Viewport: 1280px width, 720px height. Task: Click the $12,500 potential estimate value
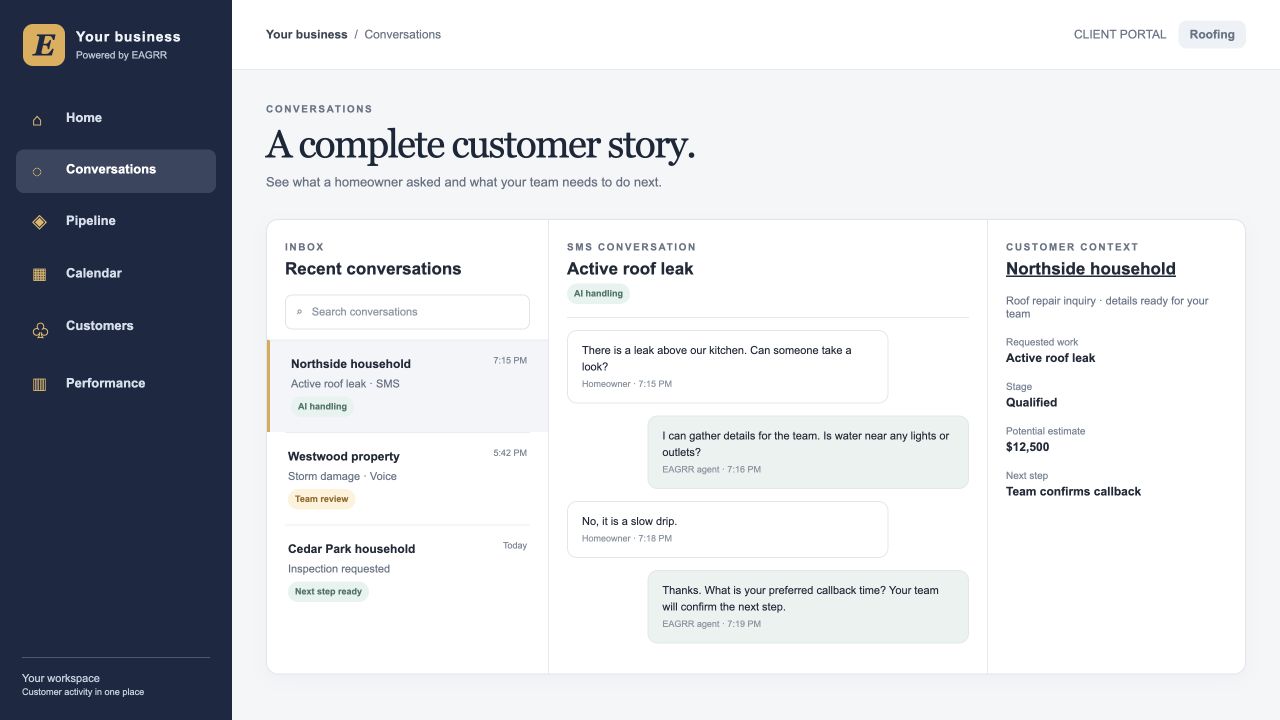pyautogui.click(x=1028, y=447)
